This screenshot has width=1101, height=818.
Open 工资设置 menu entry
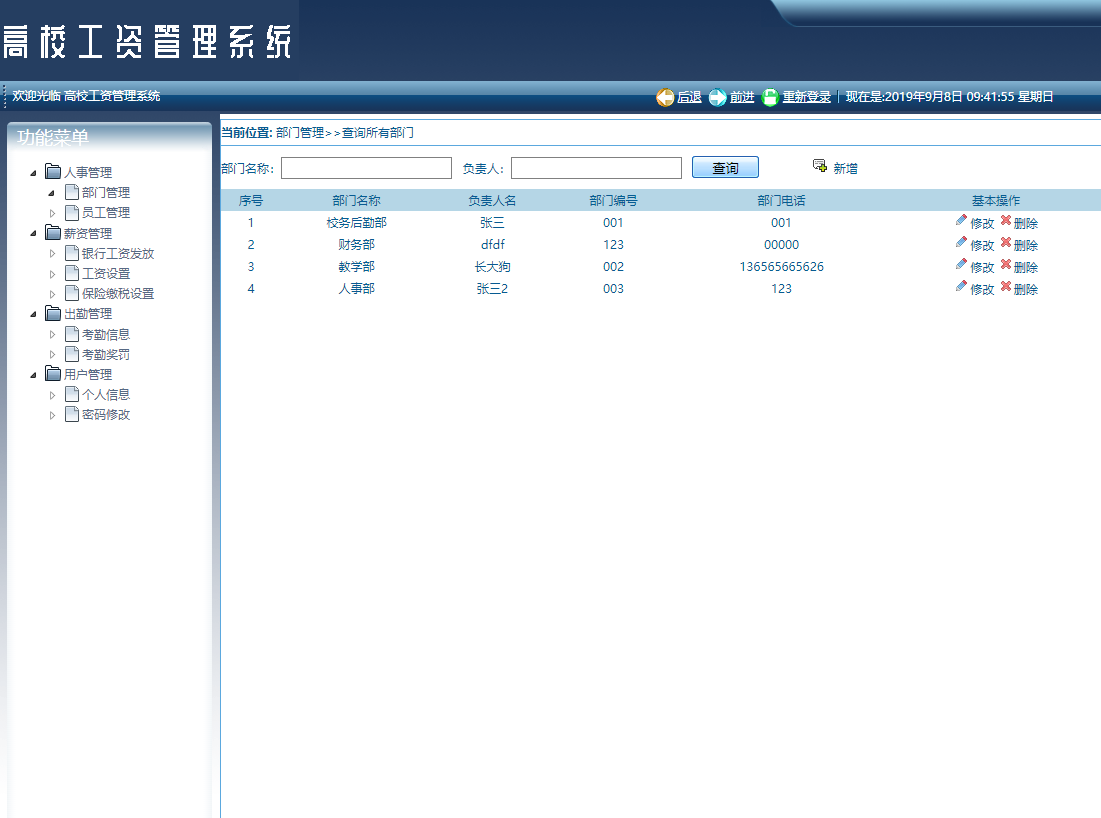(106, 274)
